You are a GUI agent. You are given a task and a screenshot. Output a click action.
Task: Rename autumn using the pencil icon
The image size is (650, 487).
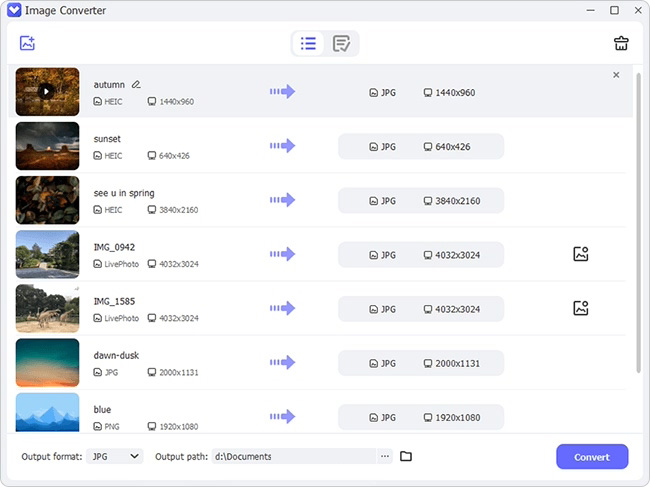[x=136, y=85]
